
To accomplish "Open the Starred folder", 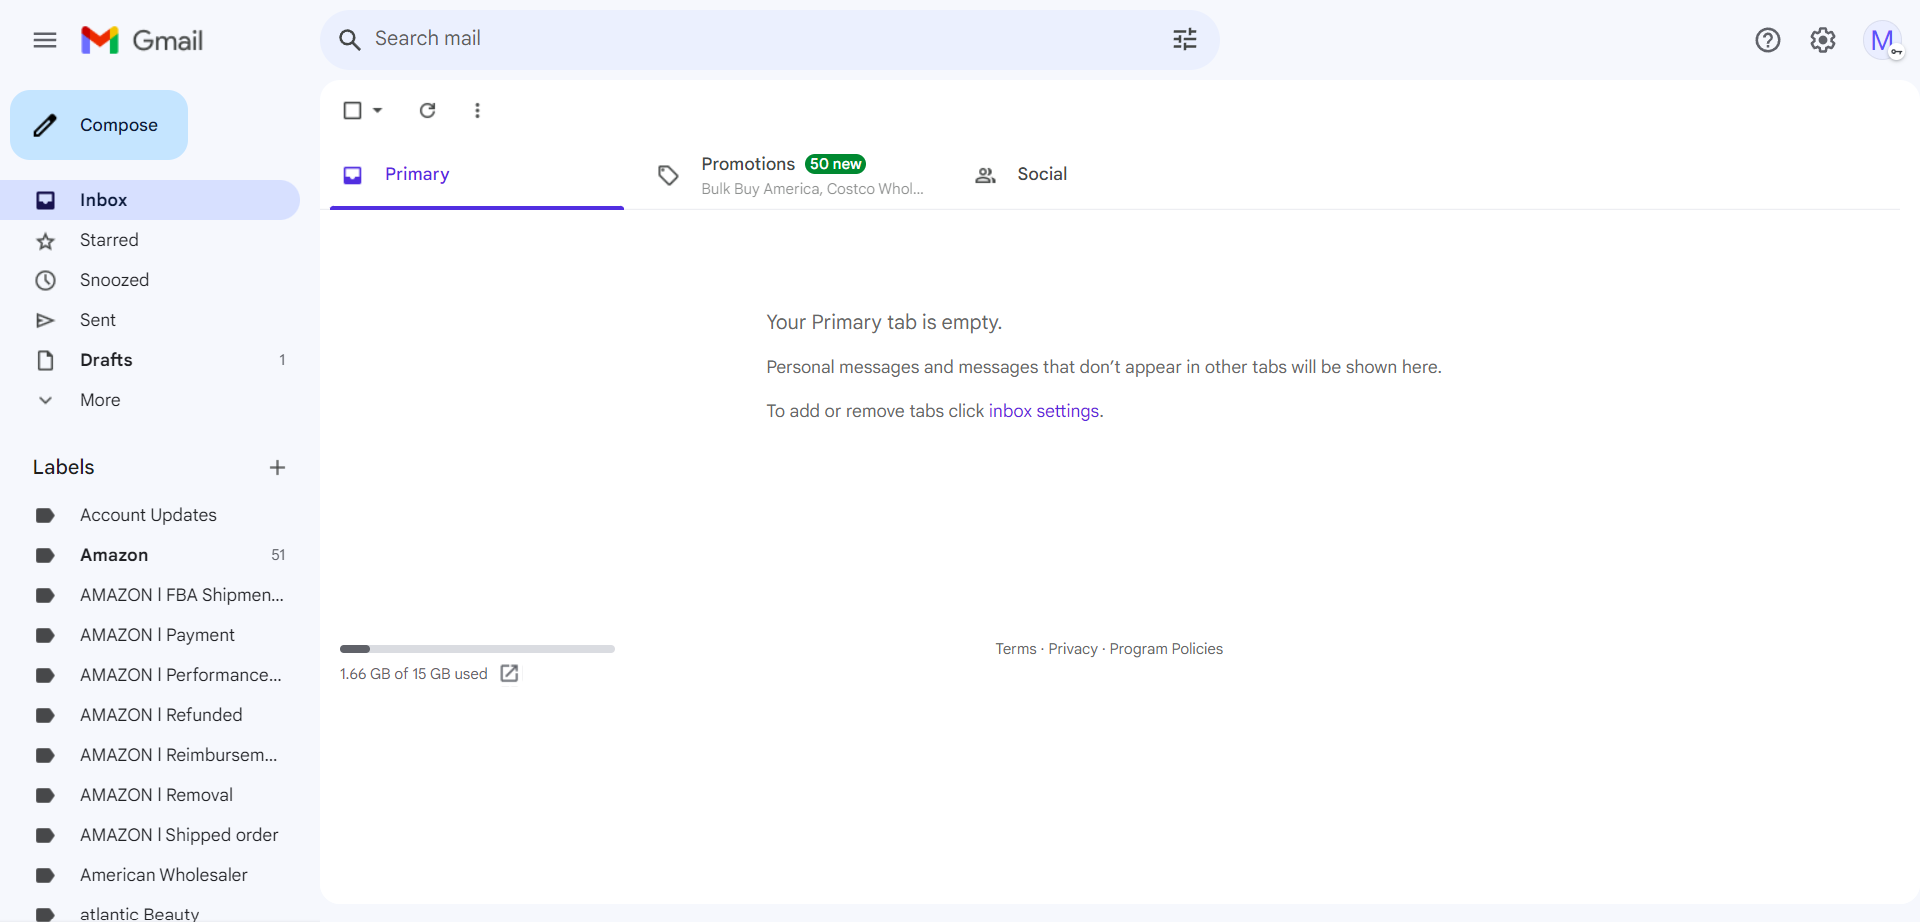I will (x=150, y=240).
